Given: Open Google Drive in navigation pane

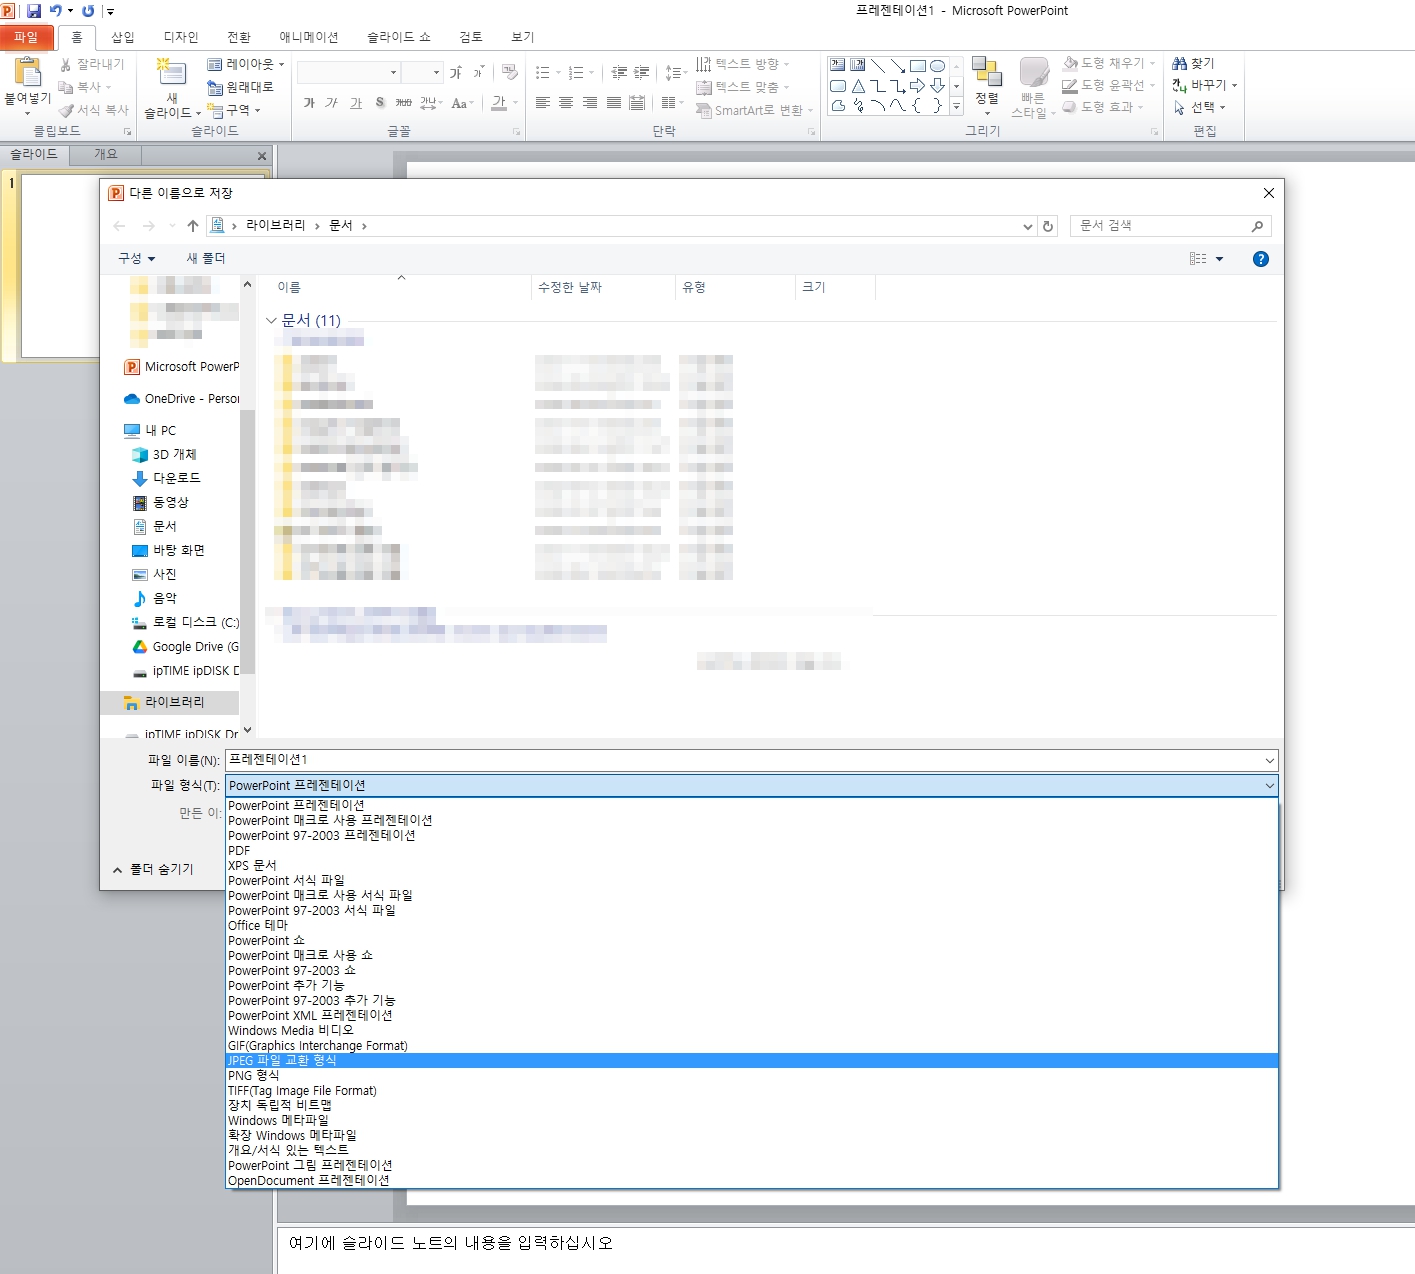Looking at the screenshot, I should tap(186, 646).
